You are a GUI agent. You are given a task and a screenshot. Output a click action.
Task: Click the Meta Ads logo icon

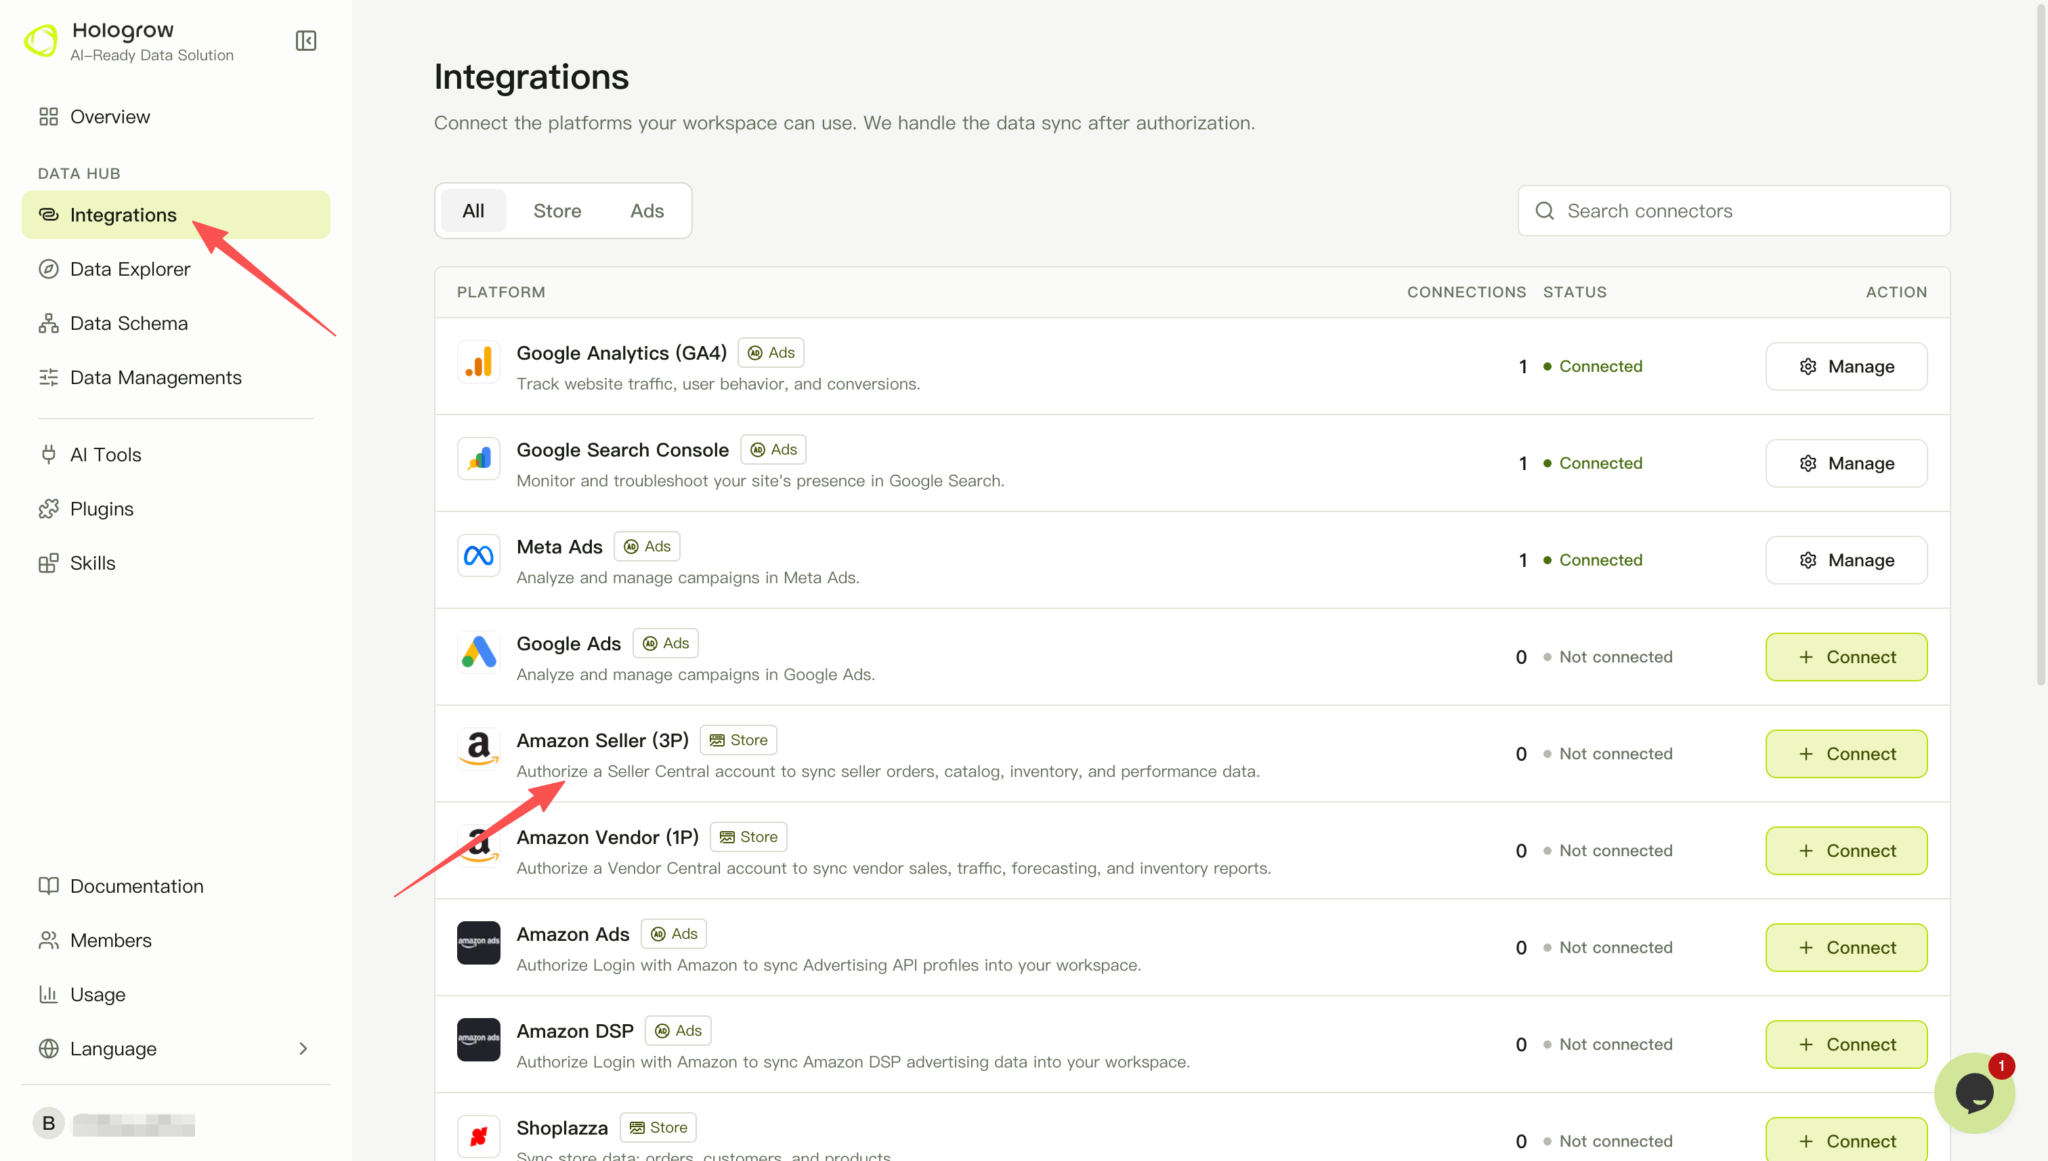click(478, 555)
